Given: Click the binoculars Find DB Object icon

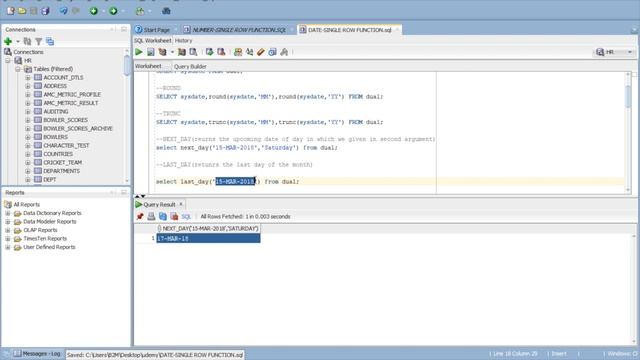Looking at the screenshot, I should coord(166,11).
